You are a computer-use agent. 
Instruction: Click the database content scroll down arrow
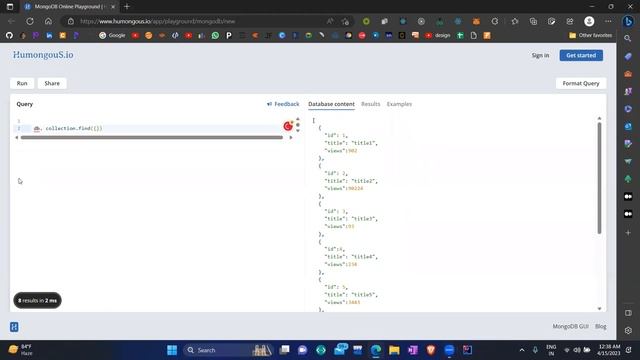coord(599,309)
